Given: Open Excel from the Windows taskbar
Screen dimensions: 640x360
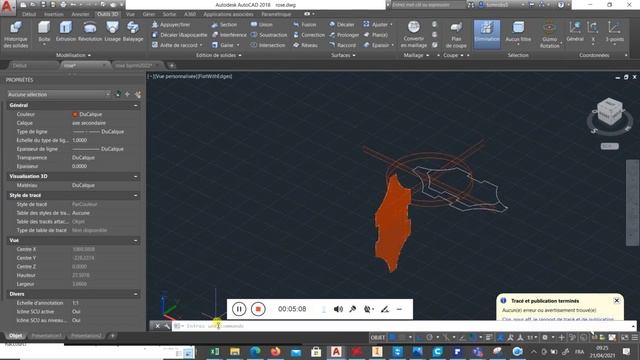Looking at the screenshot, I should (214, 351).
